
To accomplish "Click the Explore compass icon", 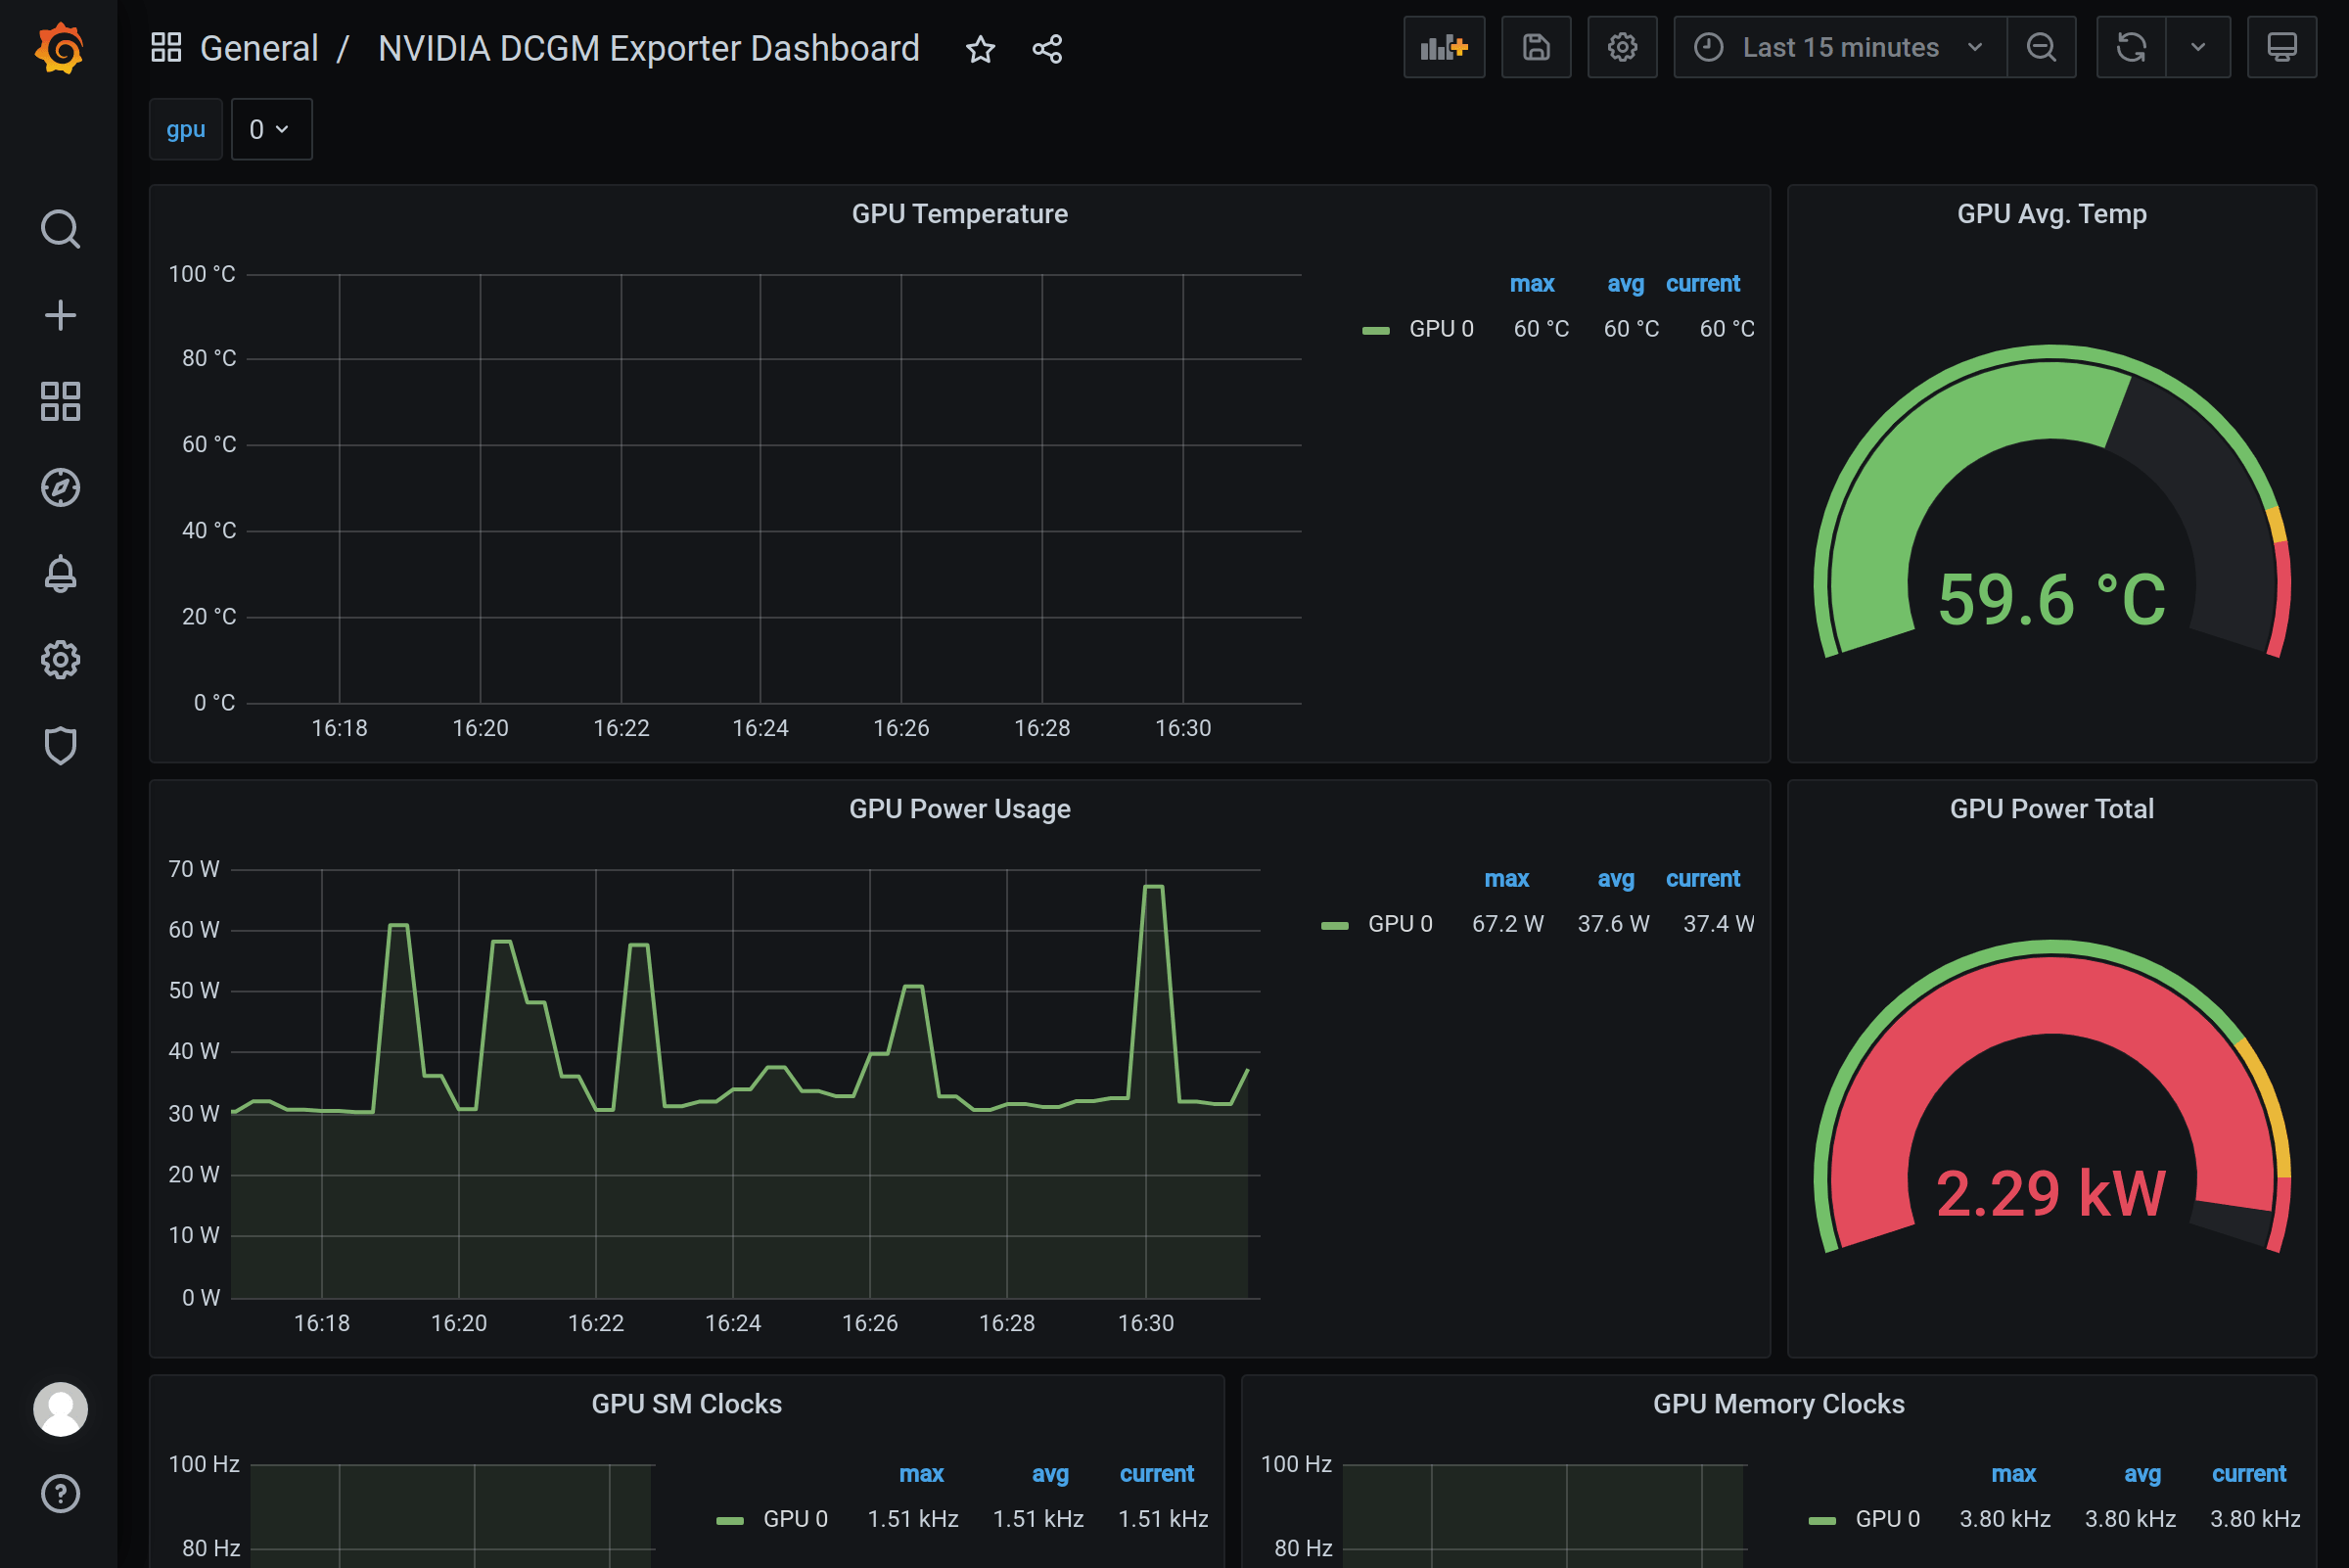I will (60, 486).
